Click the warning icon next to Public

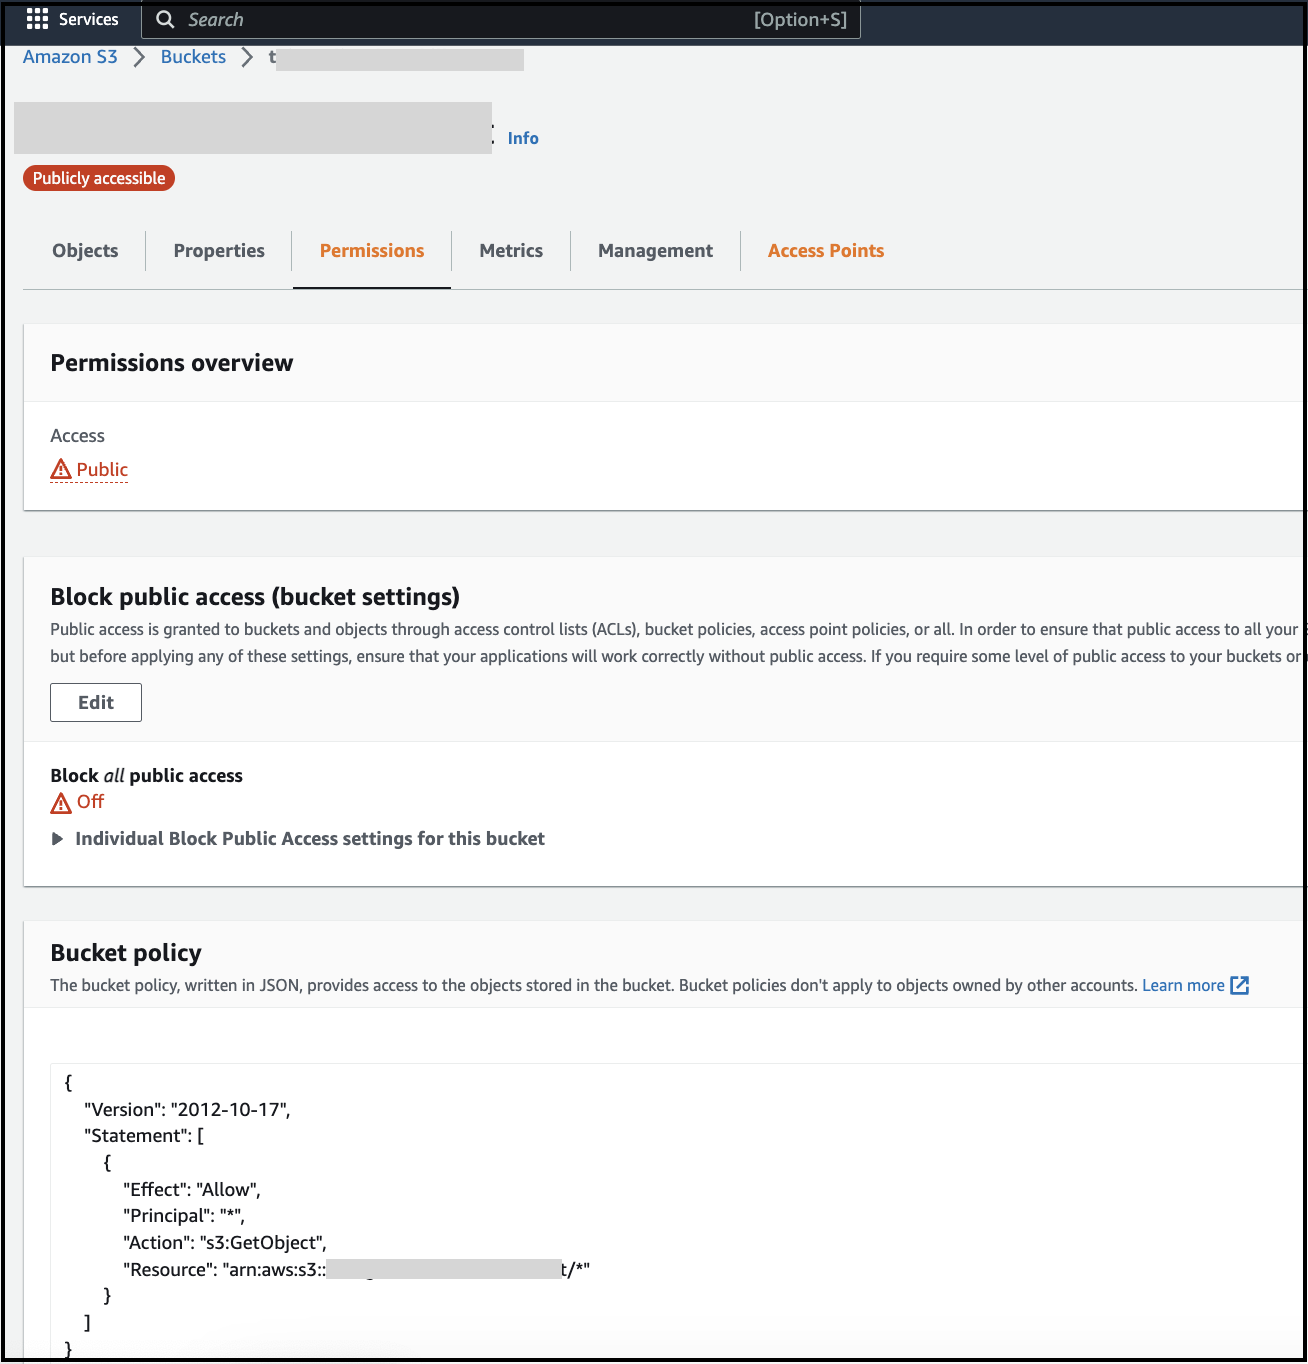pyautogui.click(x=61, y=469)
